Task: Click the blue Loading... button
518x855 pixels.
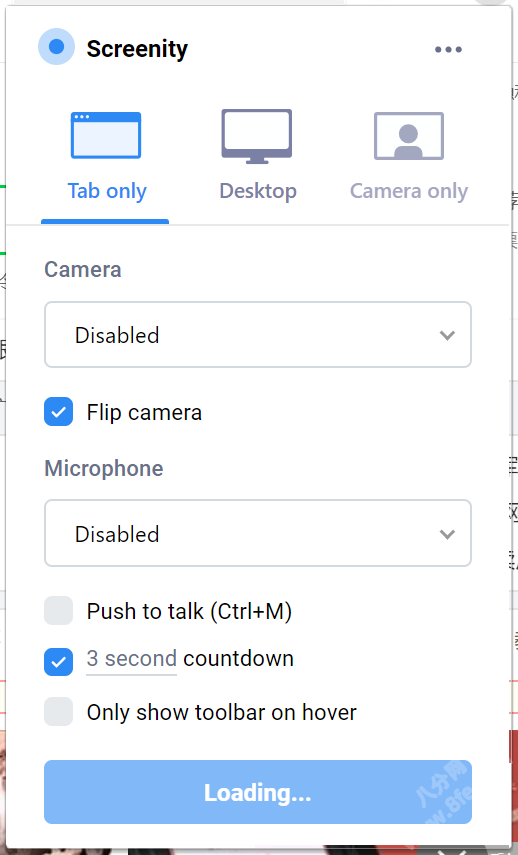Action: coord(258,792)
